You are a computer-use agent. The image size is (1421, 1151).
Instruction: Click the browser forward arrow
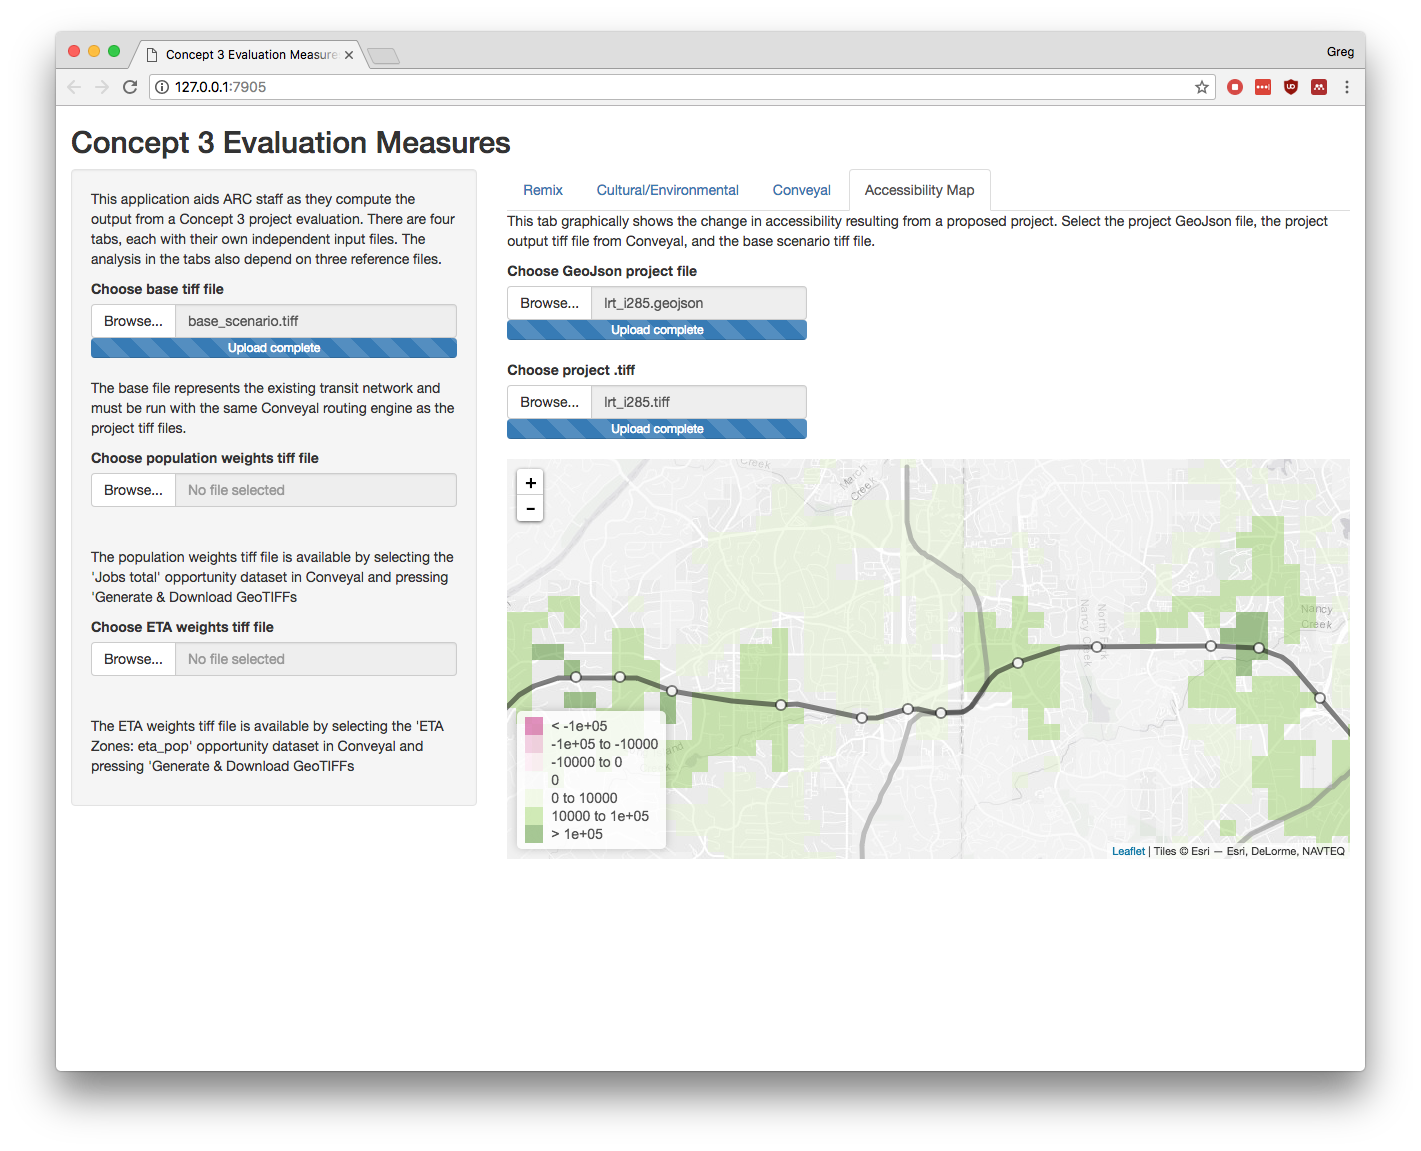point(102,87)
